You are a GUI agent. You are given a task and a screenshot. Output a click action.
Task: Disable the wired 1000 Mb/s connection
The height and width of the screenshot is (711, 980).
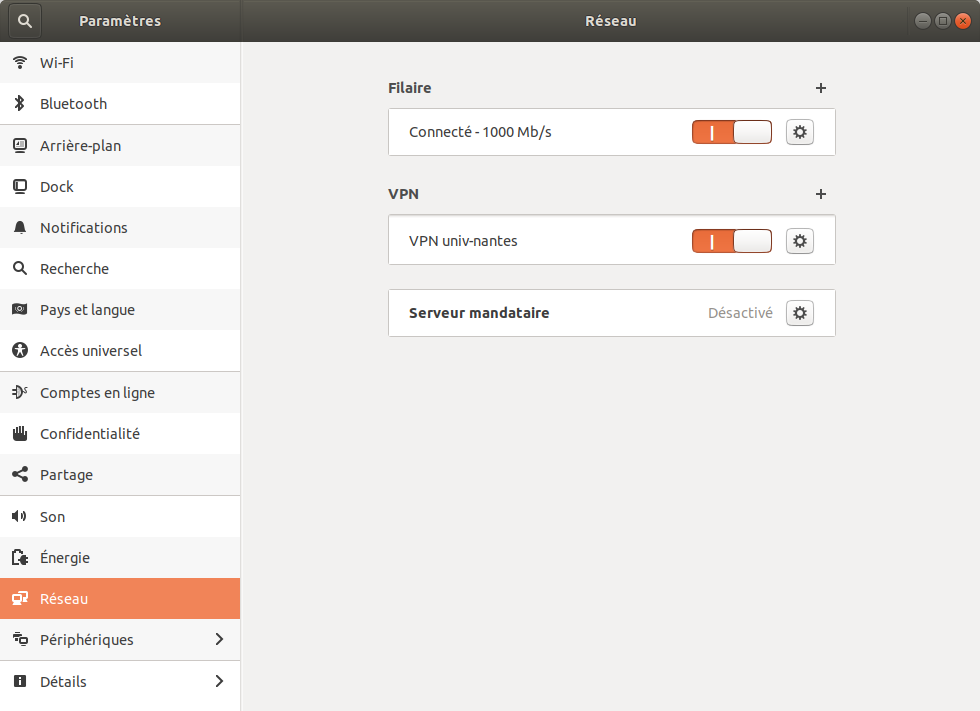click(x=731, y=132)
